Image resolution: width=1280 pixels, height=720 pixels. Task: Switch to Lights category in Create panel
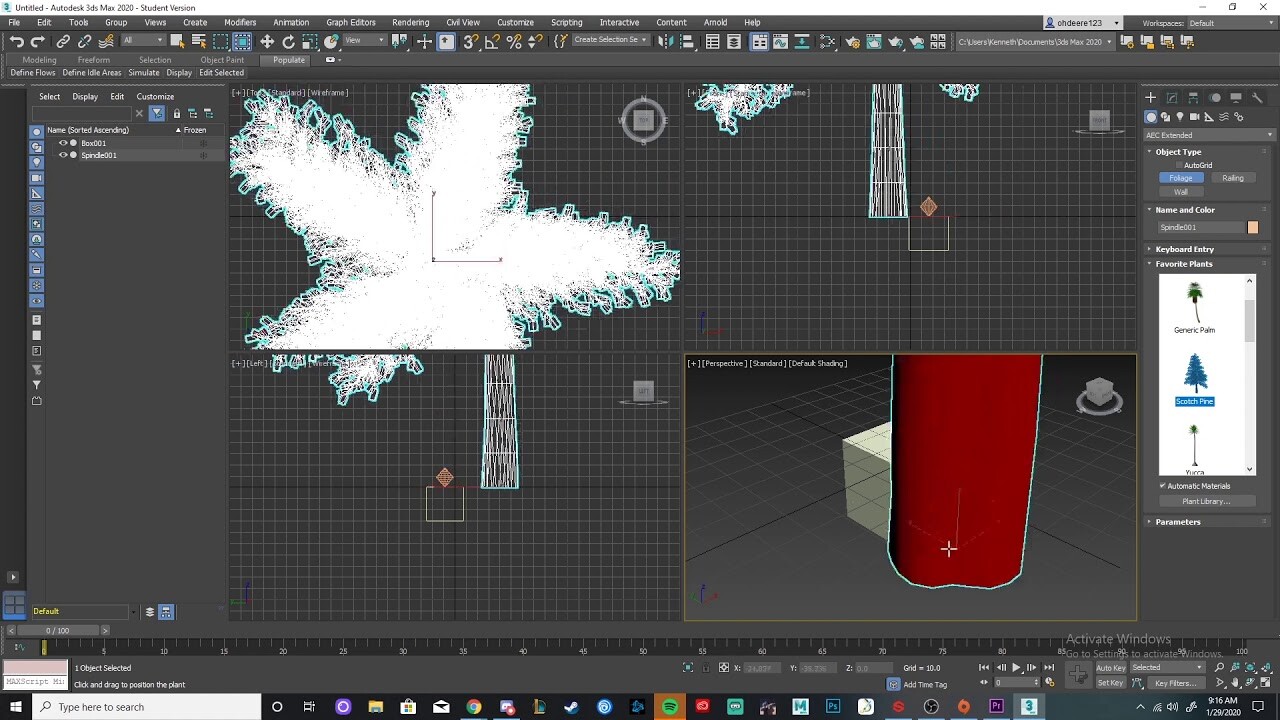point(1180,117)
